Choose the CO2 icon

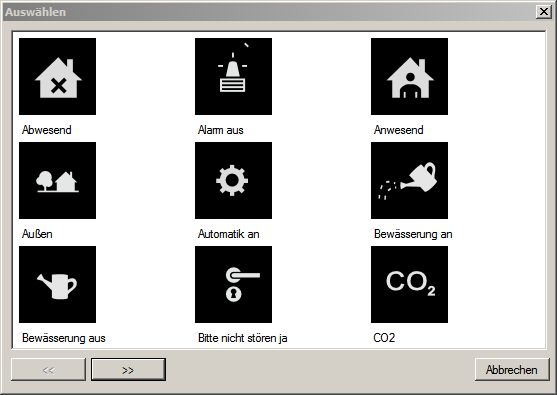[x=410, y=285]
